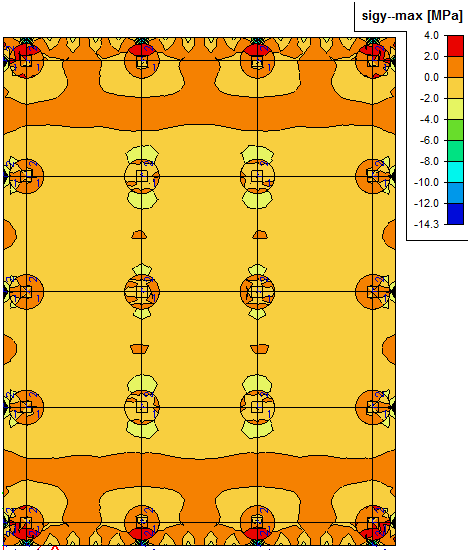
Task: Click the red 2.0 to 4.0 legend swatch
Action: 455,45
